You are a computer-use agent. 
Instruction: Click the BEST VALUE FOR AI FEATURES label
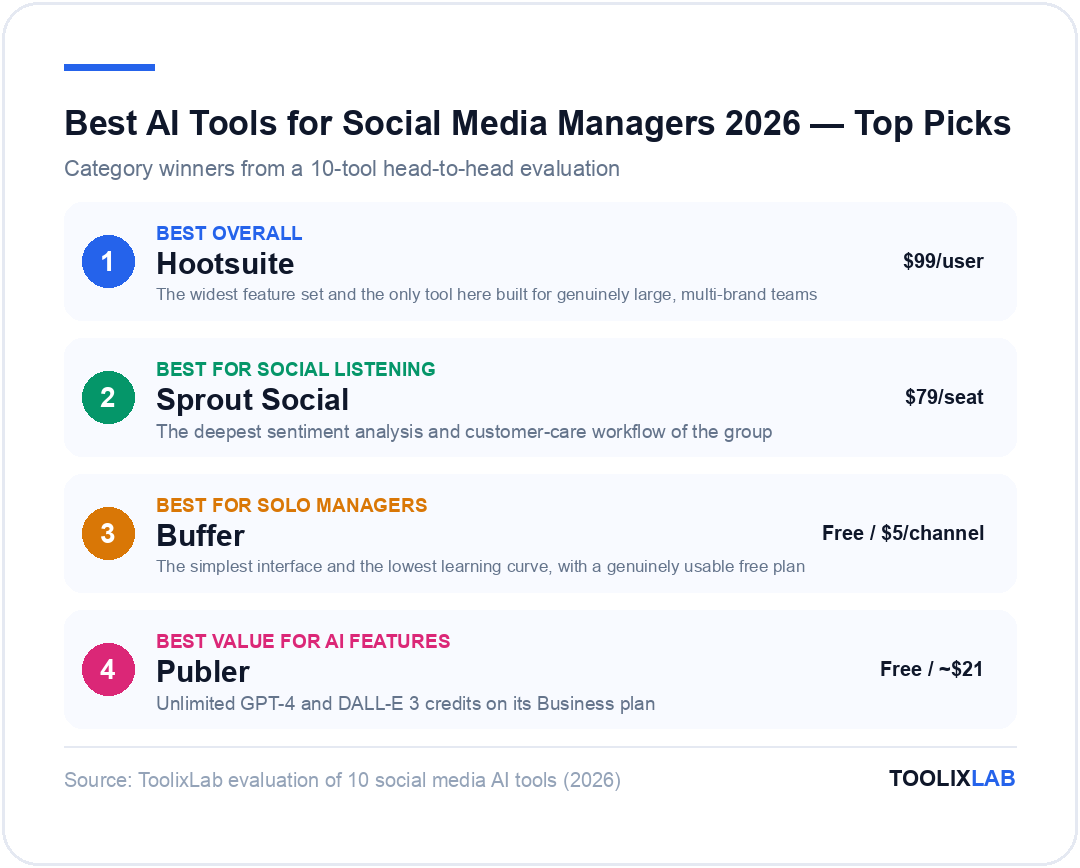(x=303, y=641)
